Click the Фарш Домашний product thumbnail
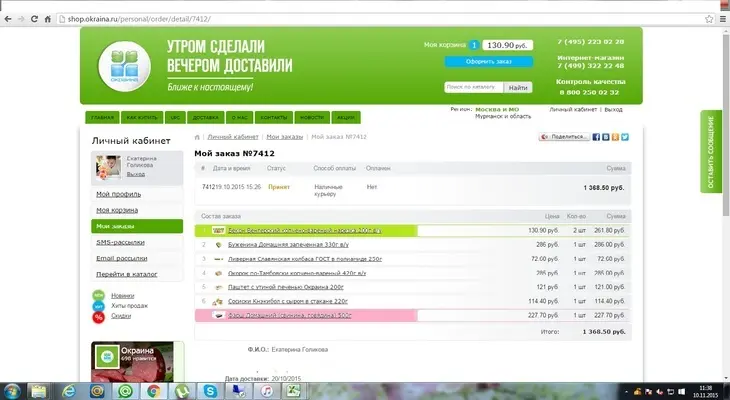This screenshot has height=400, width=730. coord(218,316)
